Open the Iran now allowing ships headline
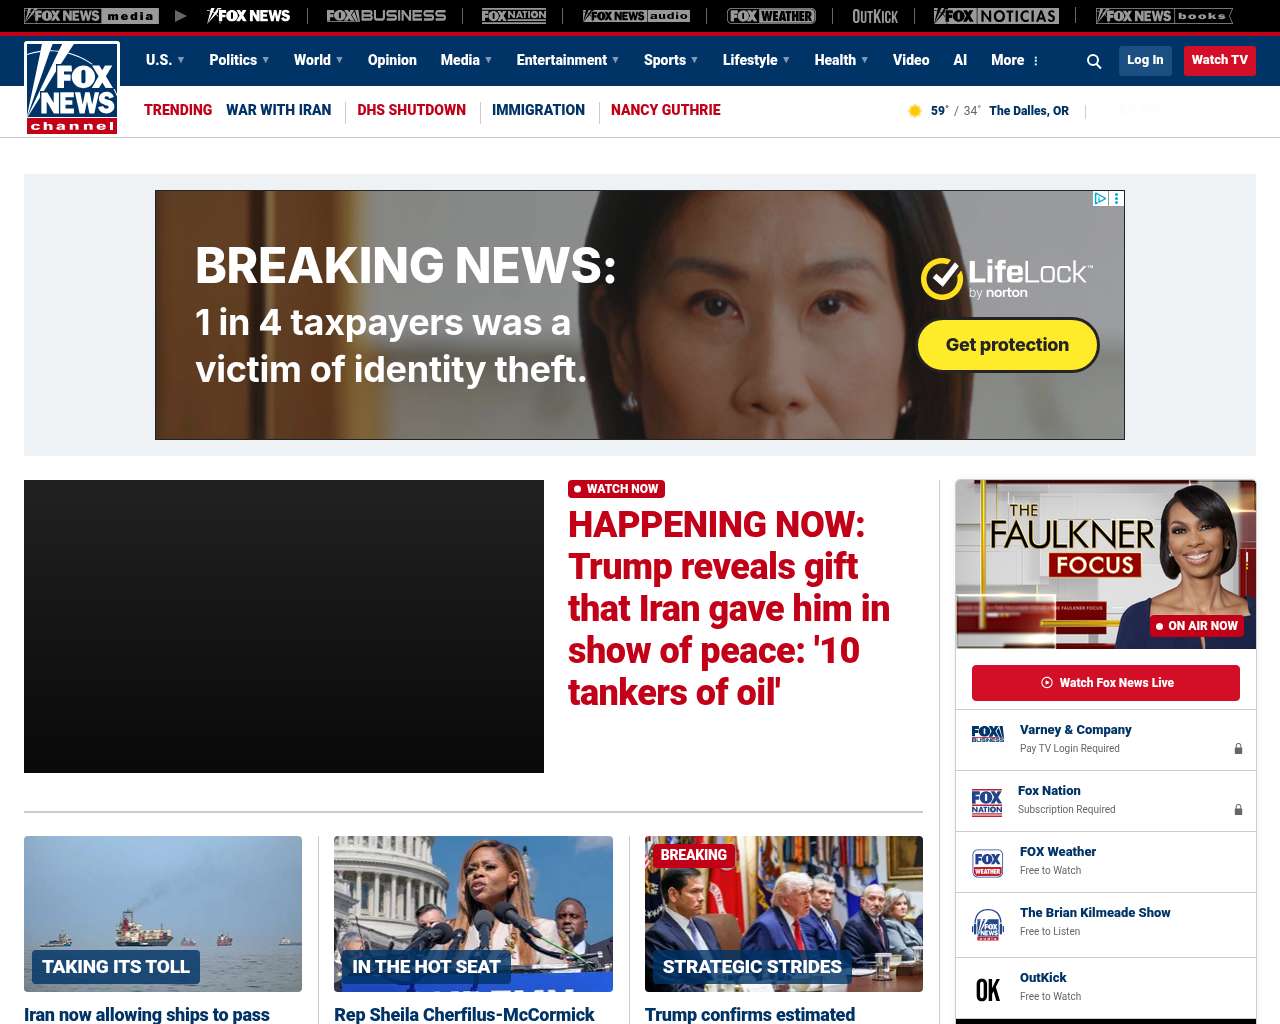 pos(147,1014)
